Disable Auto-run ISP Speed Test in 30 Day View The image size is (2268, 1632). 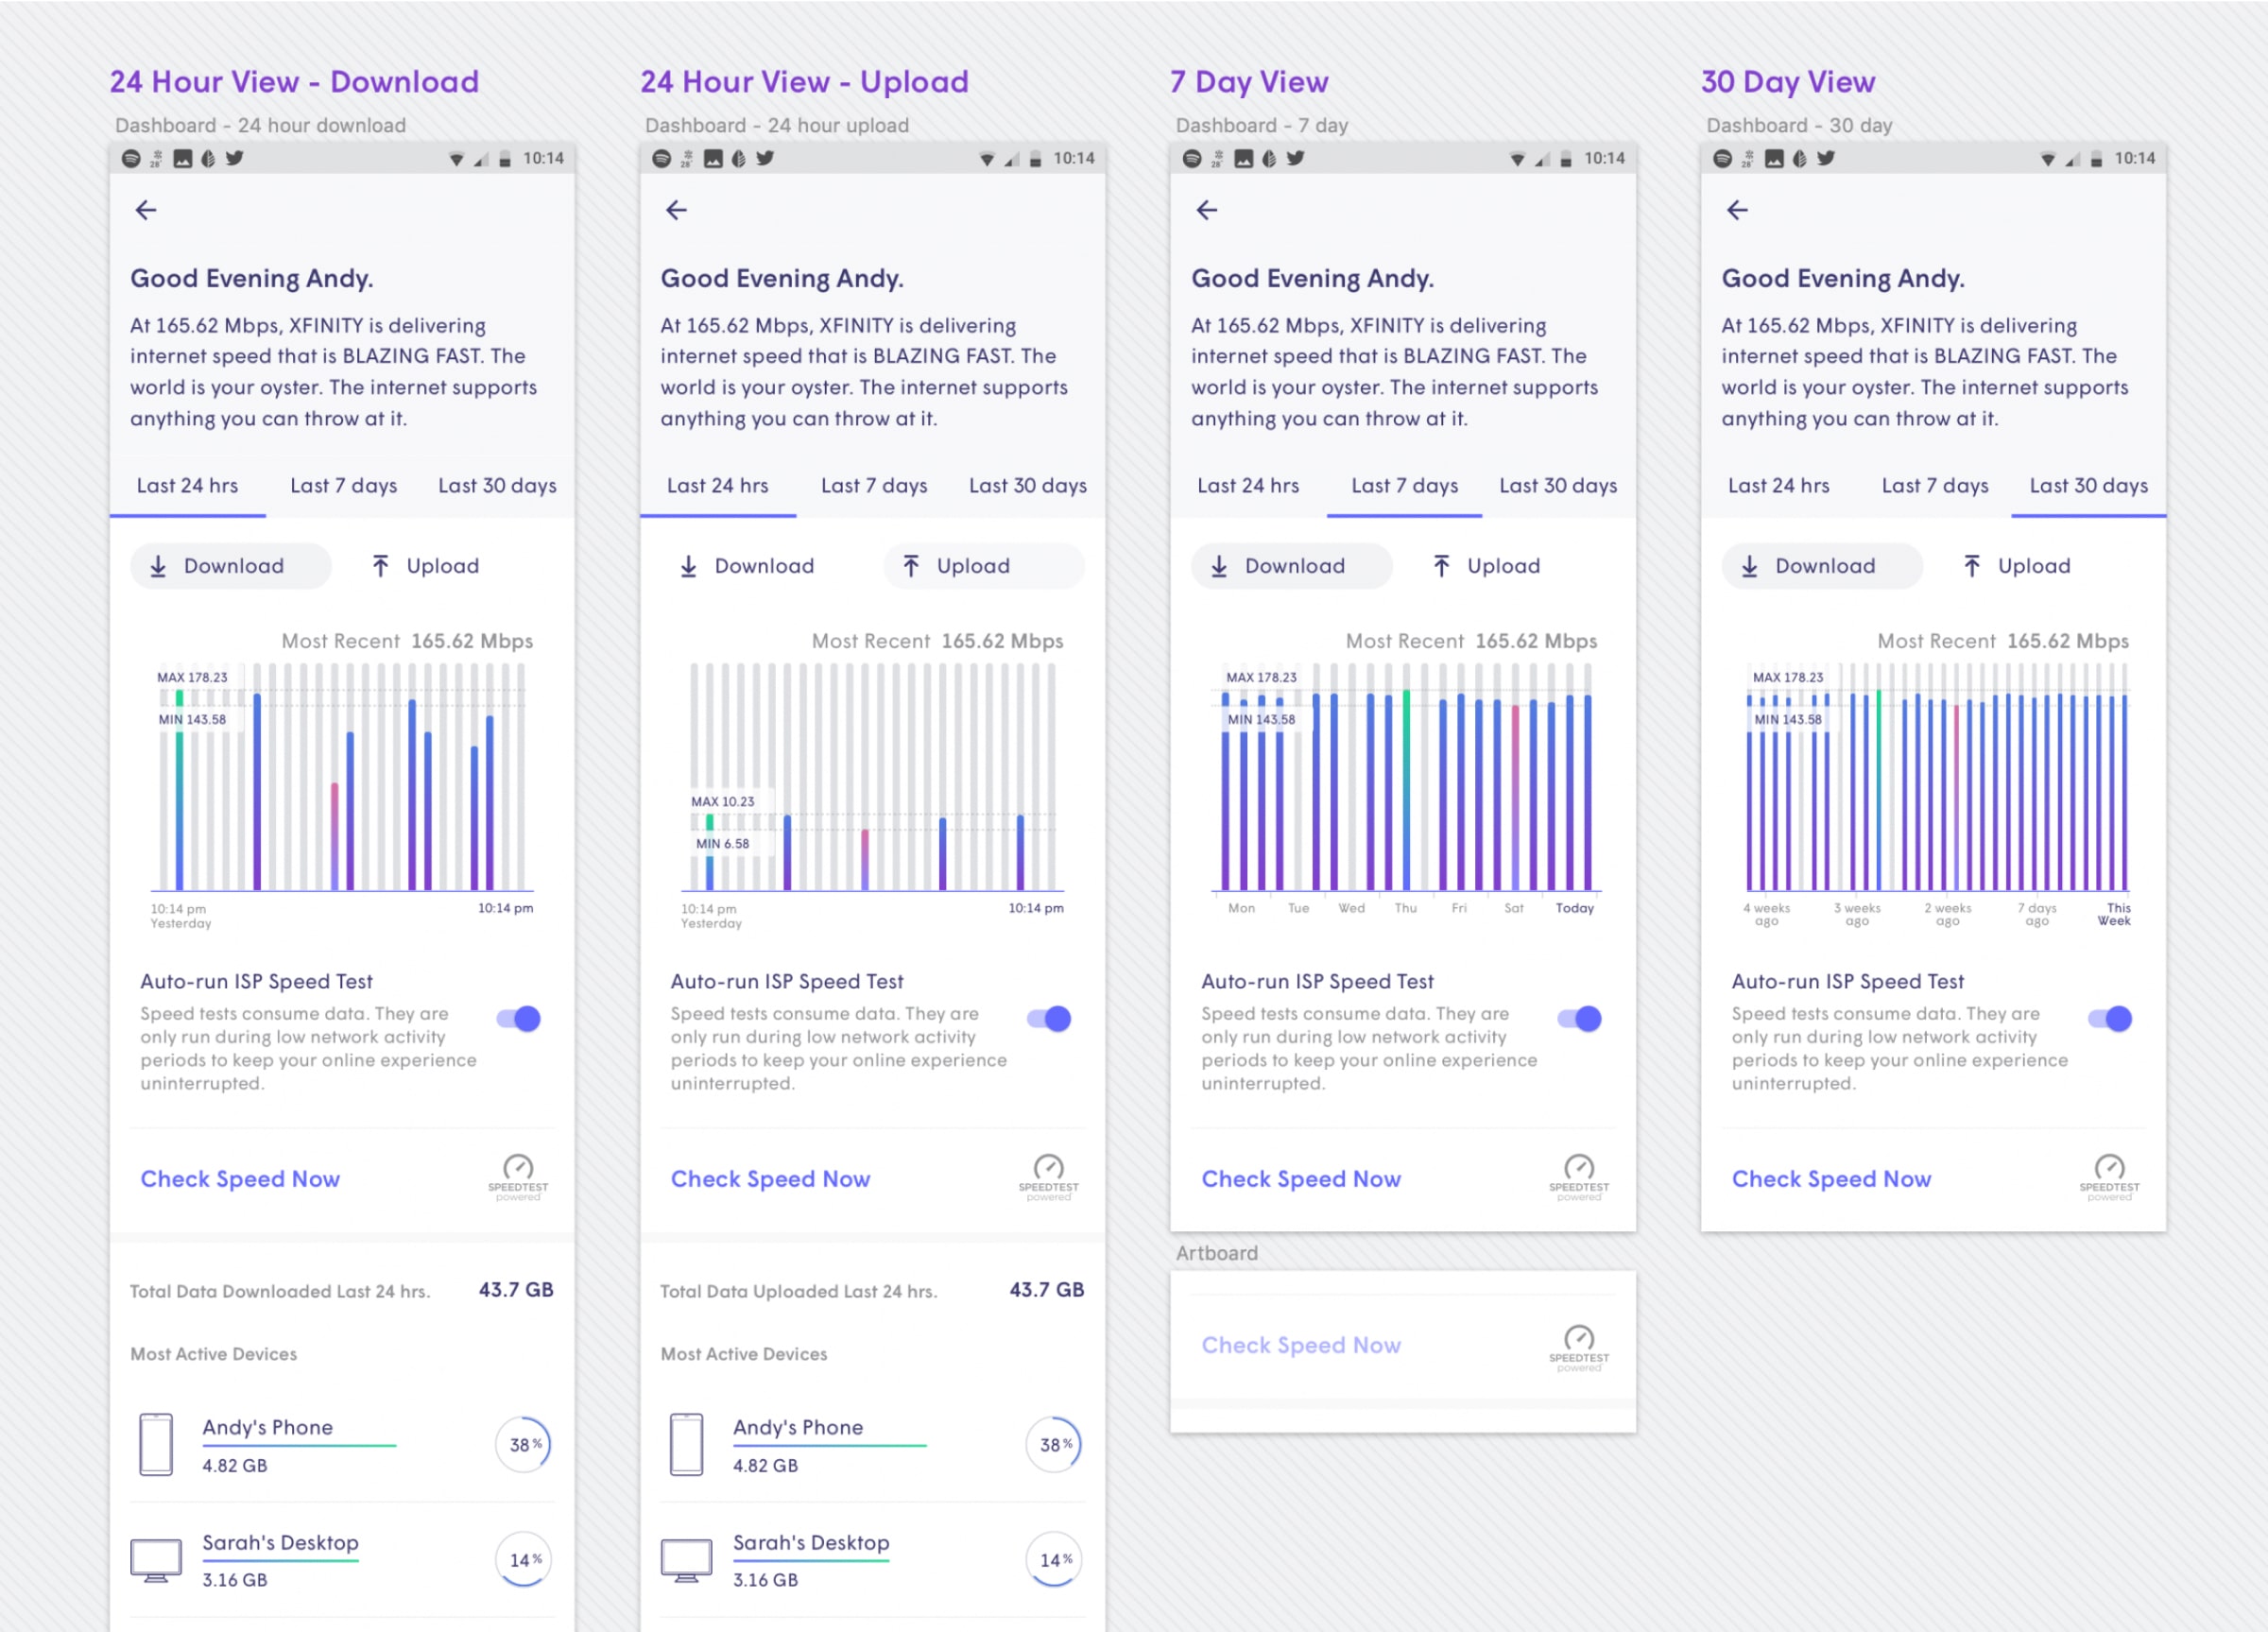[2110, 1019]
